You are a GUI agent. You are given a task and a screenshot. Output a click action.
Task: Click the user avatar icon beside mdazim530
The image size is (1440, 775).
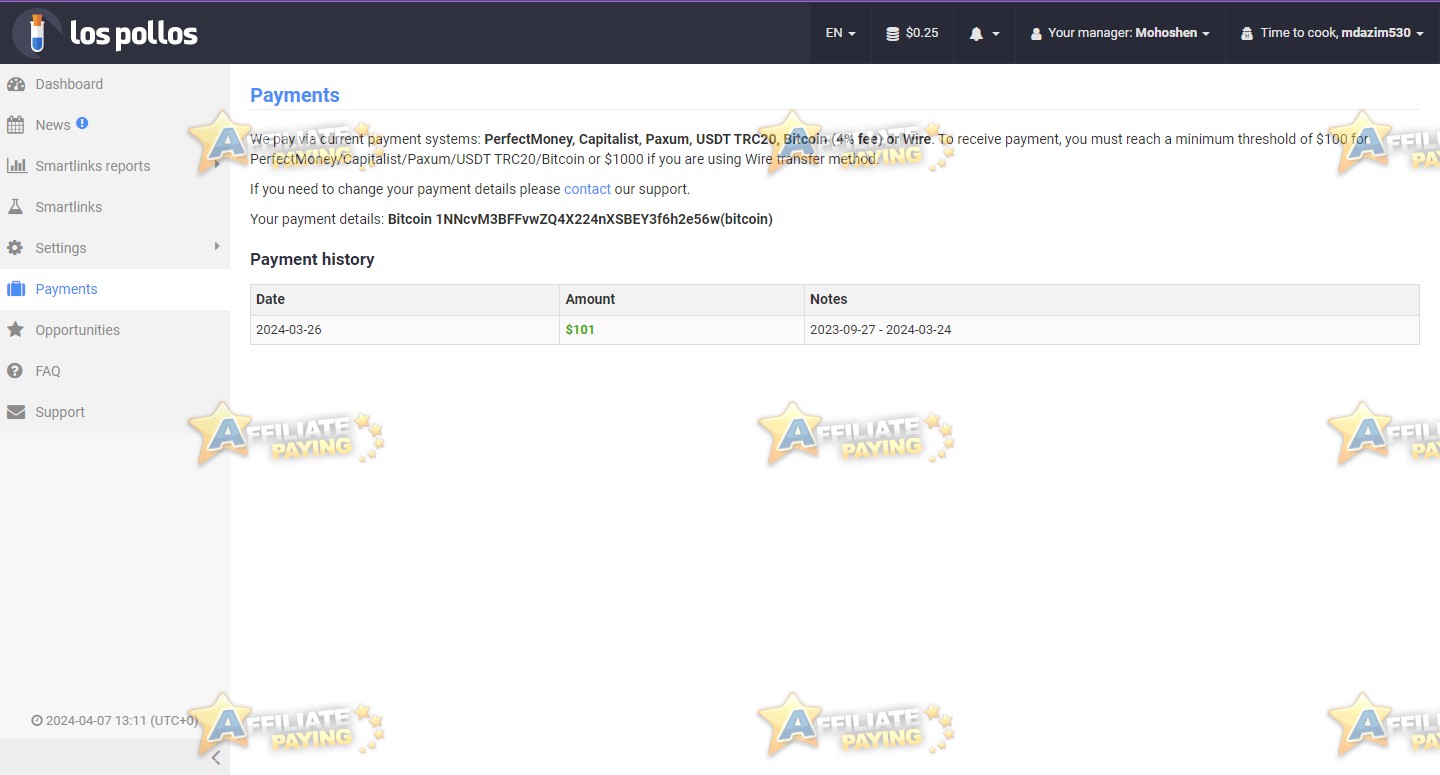coord(1246,33)
